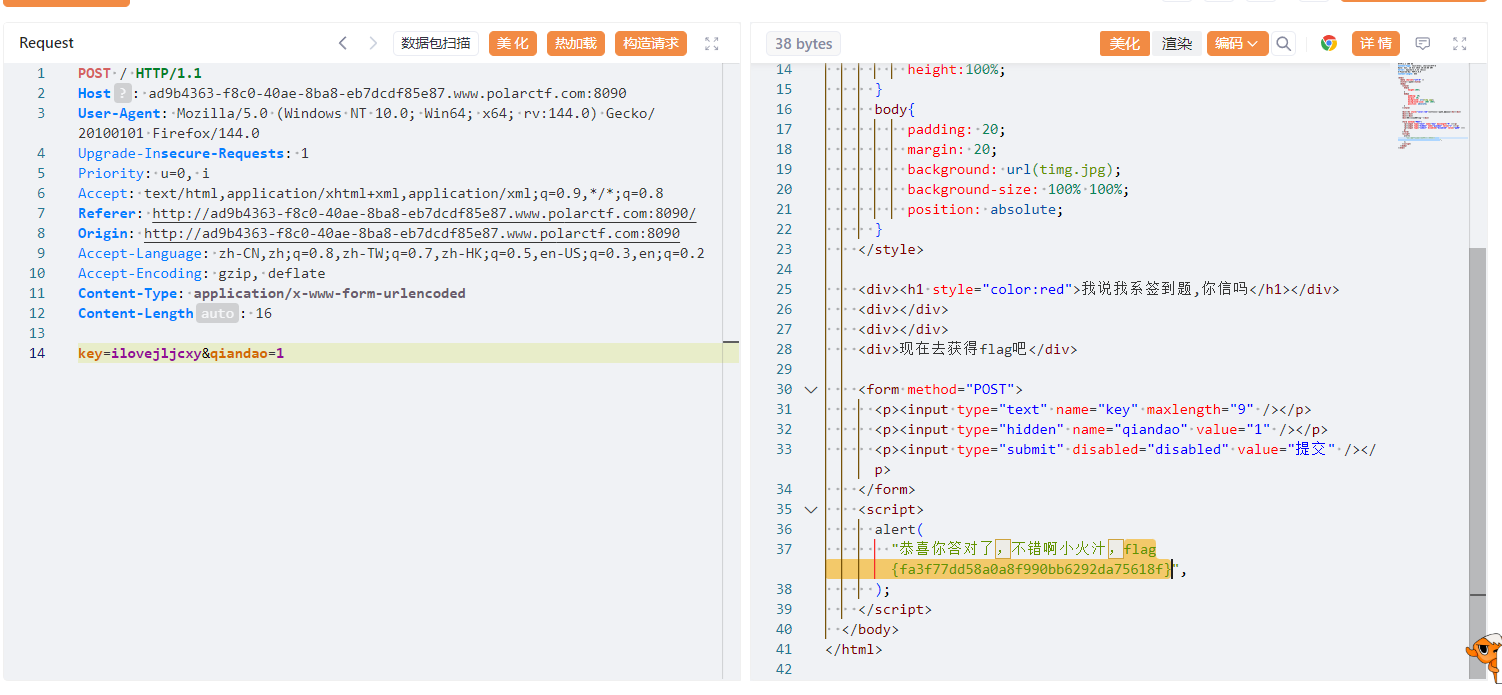
Task: Click the 详情 details button
Action: click(x=1376, y=43)
